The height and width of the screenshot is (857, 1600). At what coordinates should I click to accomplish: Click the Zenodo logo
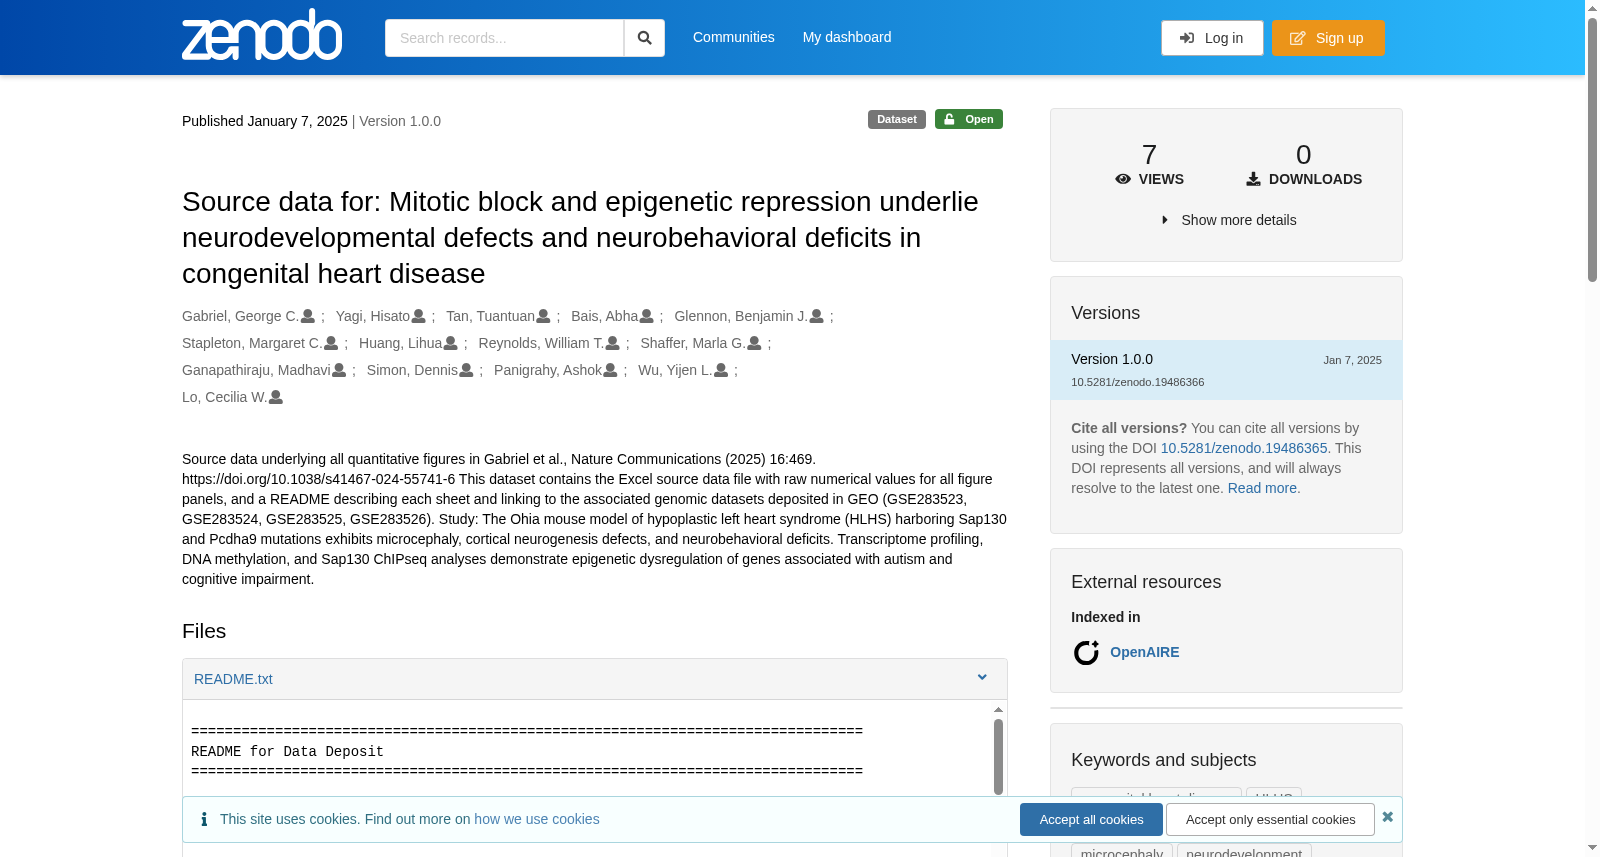point(262,36)
